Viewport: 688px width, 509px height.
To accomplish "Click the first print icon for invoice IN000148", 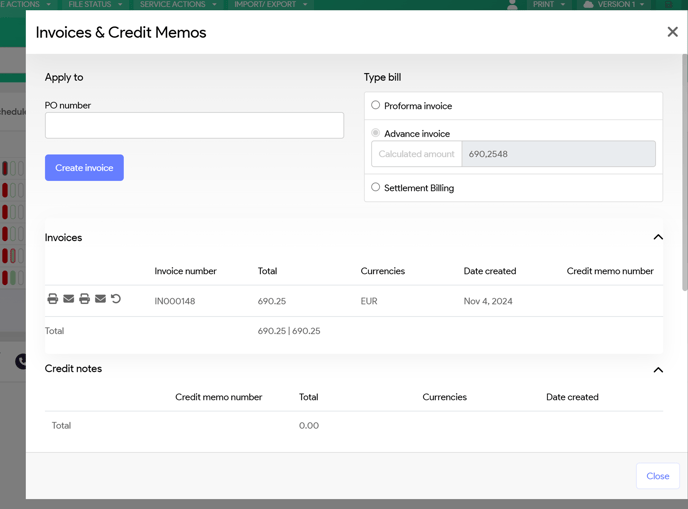I will click(x=53, y=299).
